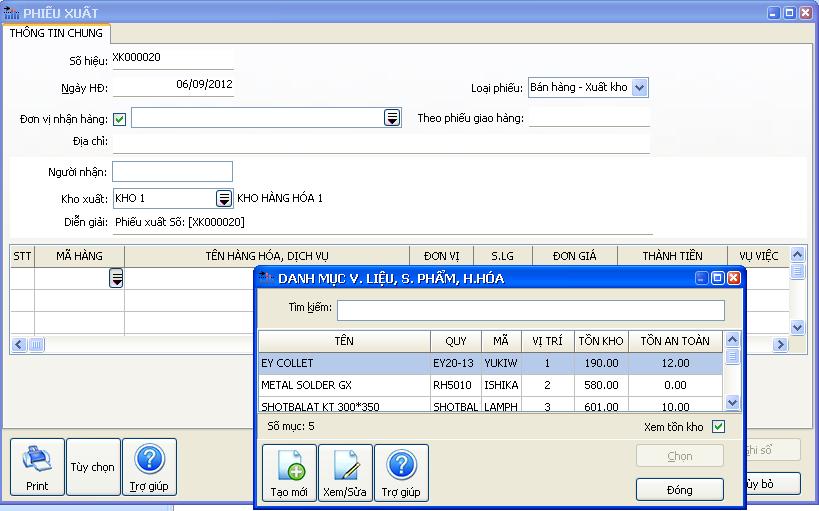Viewport: 819px width, 511px height.
Task: Click Tạo mới to create new item
Action: [x=289, y=473]
